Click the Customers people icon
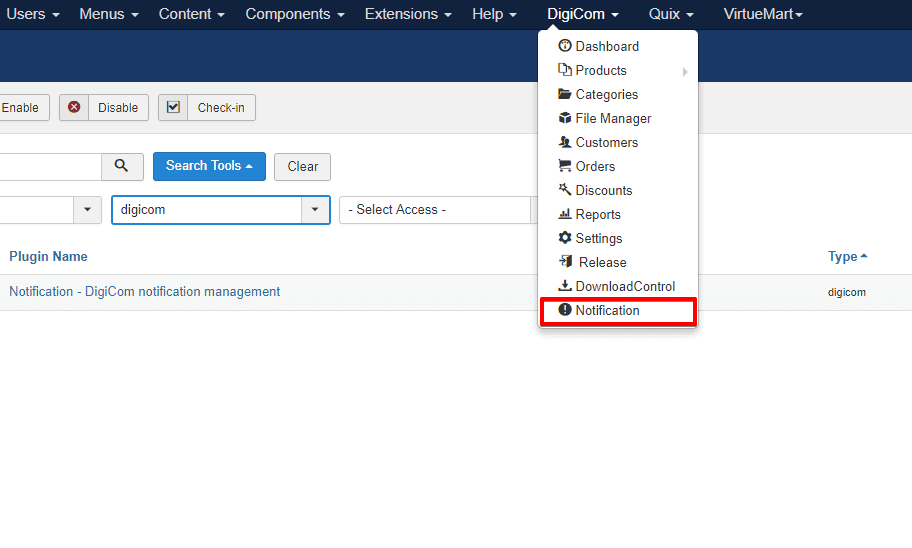912x548 pixels. pos(565,142)
